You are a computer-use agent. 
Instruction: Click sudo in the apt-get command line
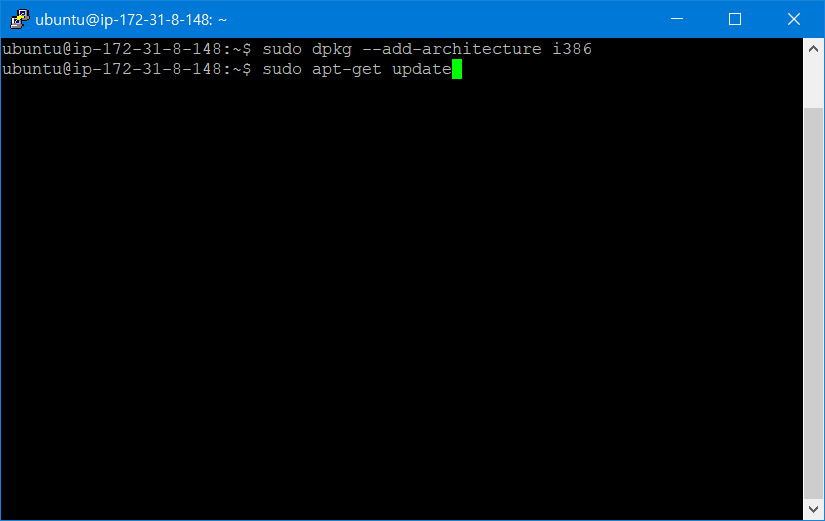281,69
